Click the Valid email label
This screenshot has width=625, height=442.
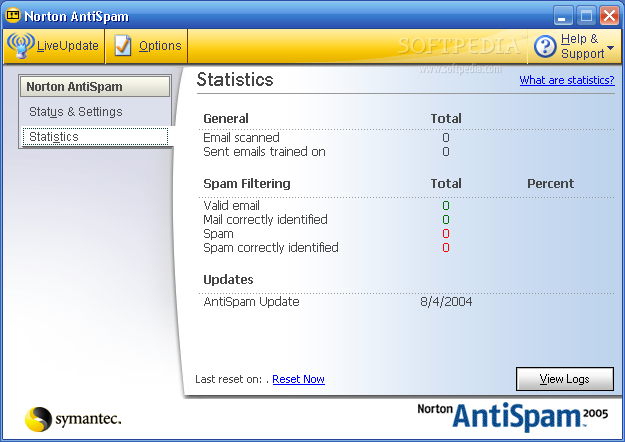[231, 206]
